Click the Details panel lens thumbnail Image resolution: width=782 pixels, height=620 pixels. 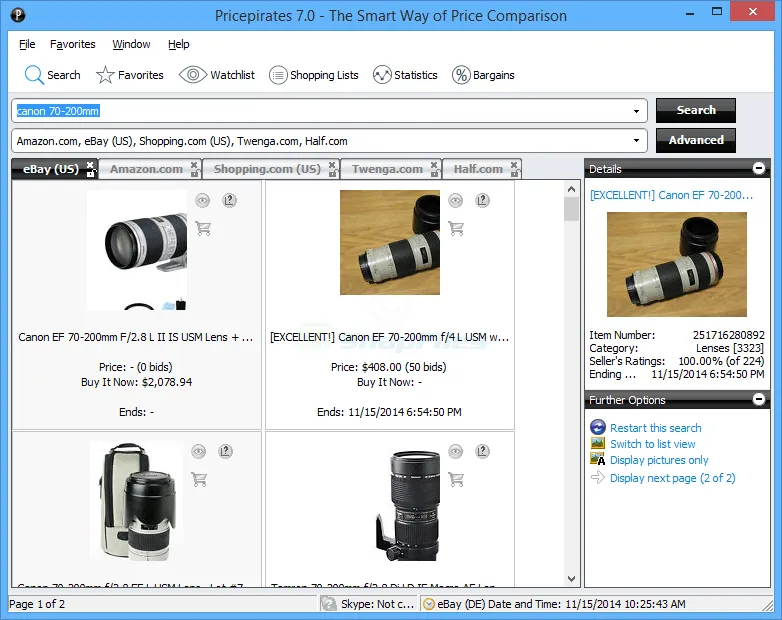point(676,264)
